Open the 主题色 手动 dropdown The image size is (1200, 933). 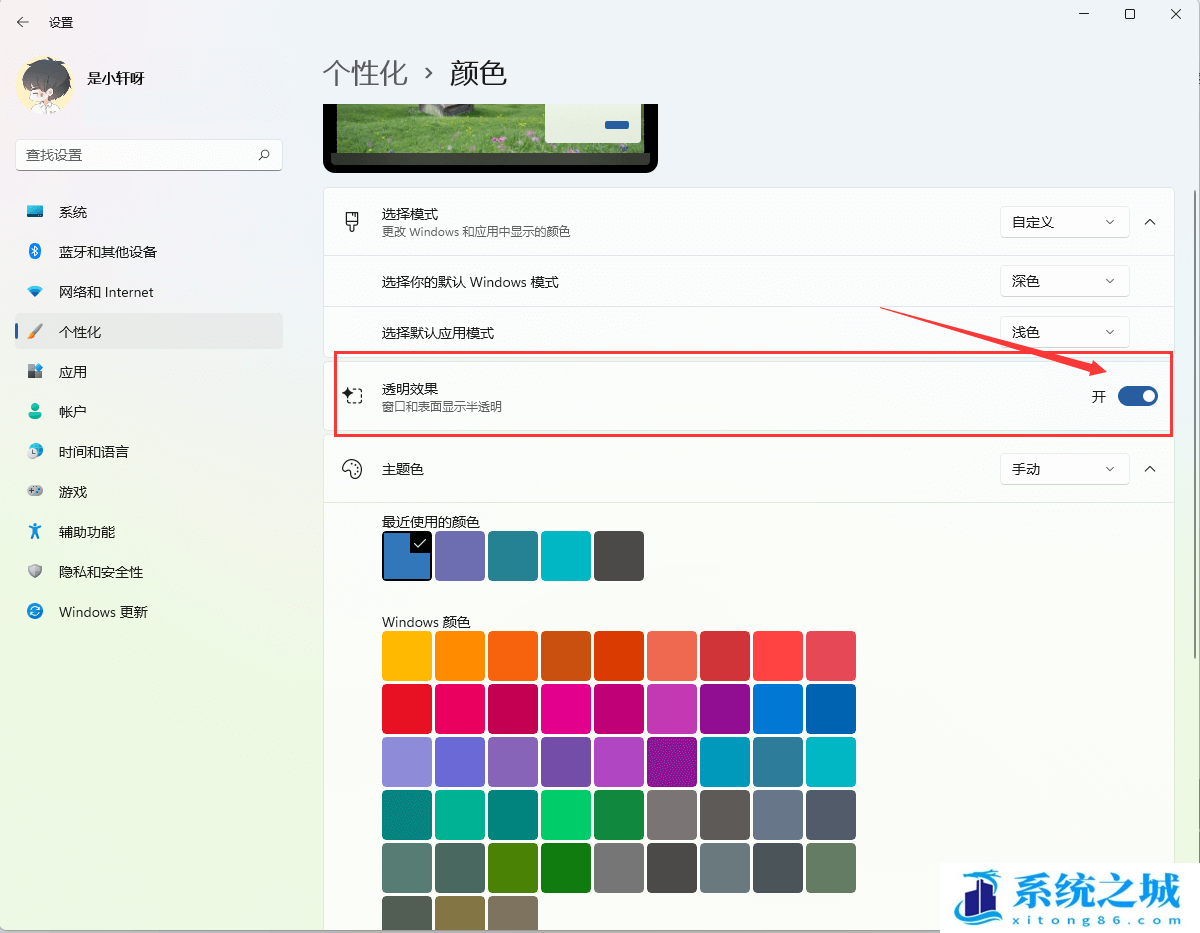click(1064, 469)
